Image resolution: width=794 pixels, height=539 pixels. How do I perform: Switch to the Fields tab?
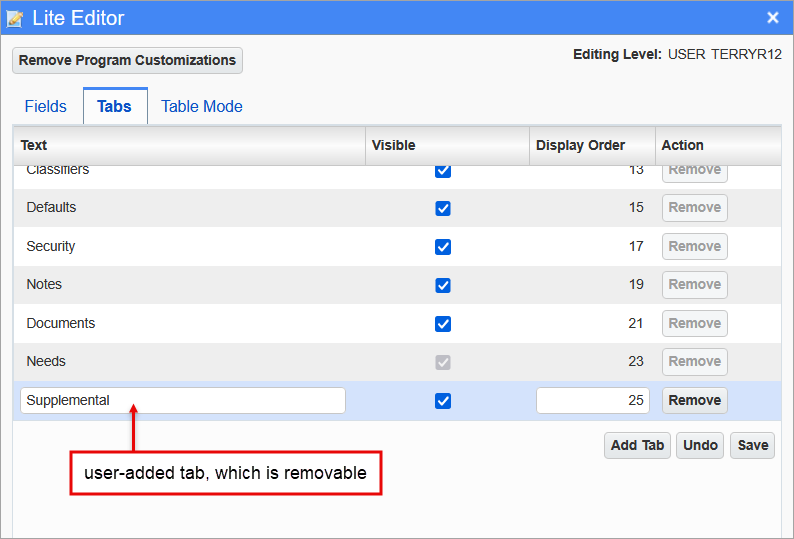[x=46, y=106]
